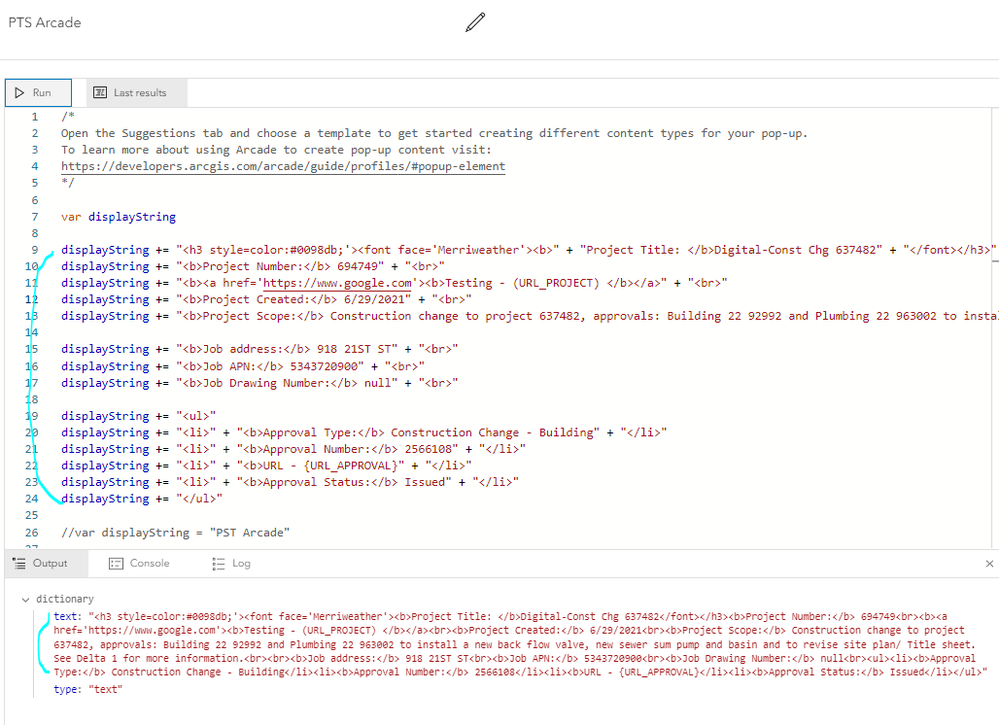Click the Output list icon
The image size is (999, 725).
[x=19, y=563]
